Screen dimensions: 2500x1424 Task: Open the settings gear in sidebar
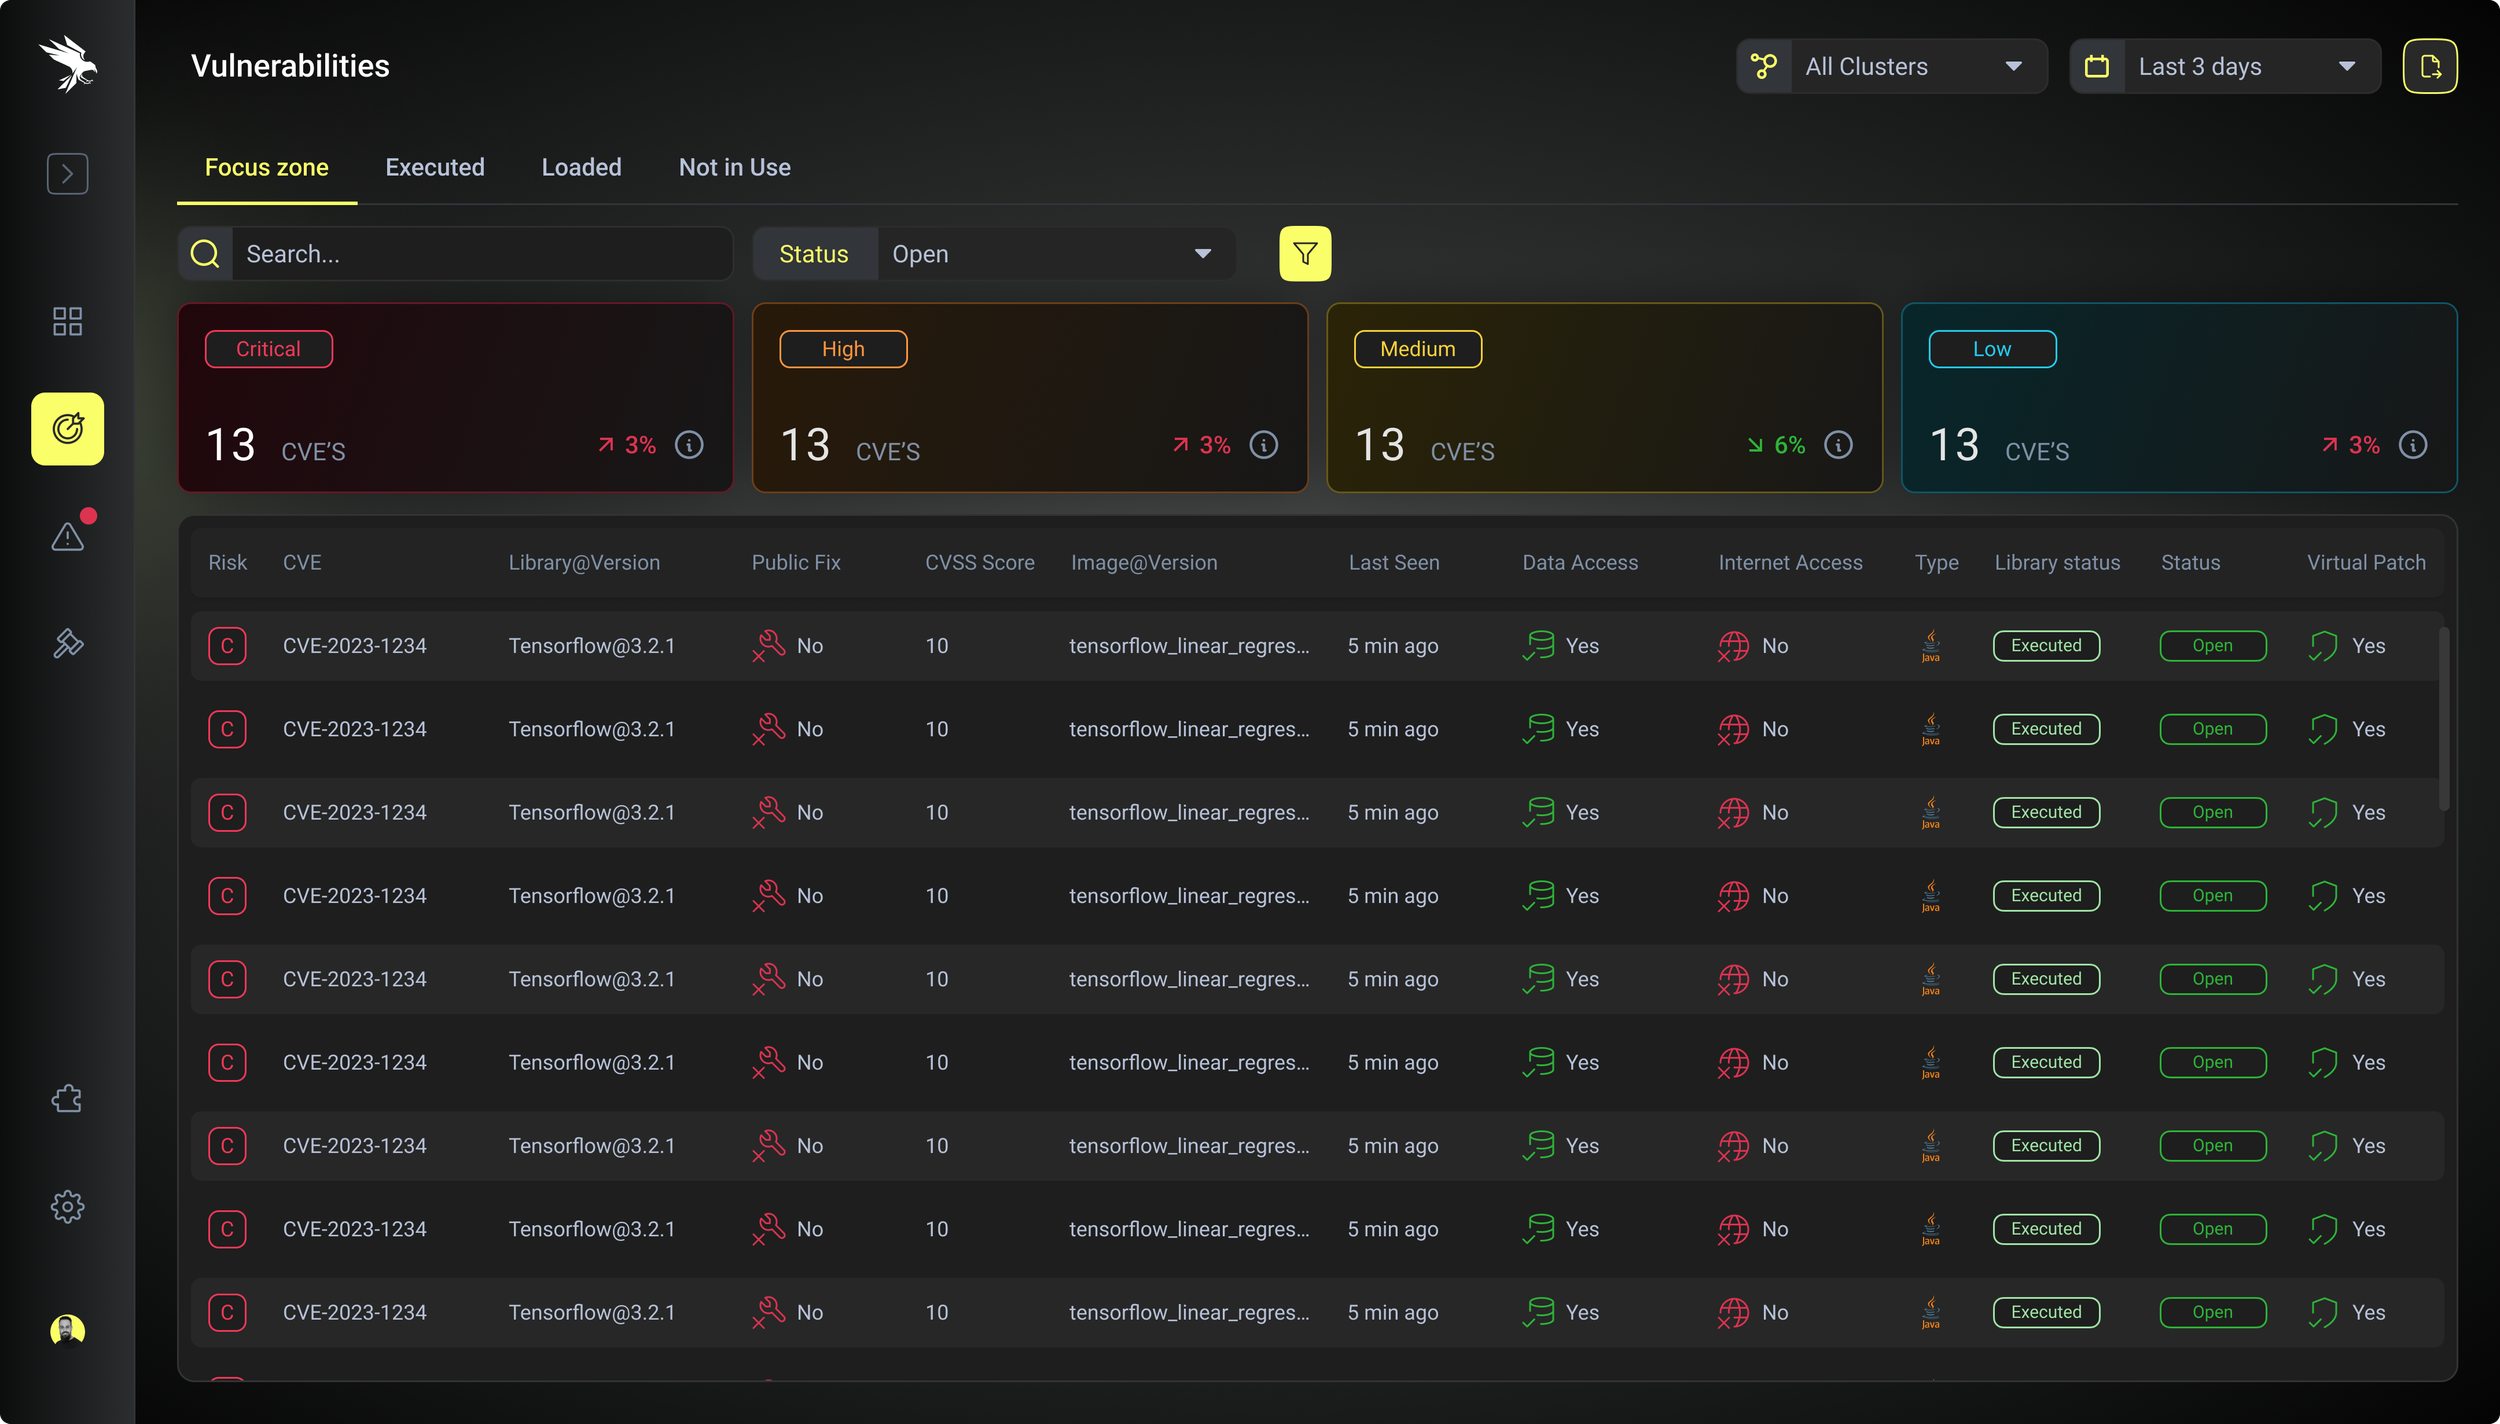[67, 1206]
